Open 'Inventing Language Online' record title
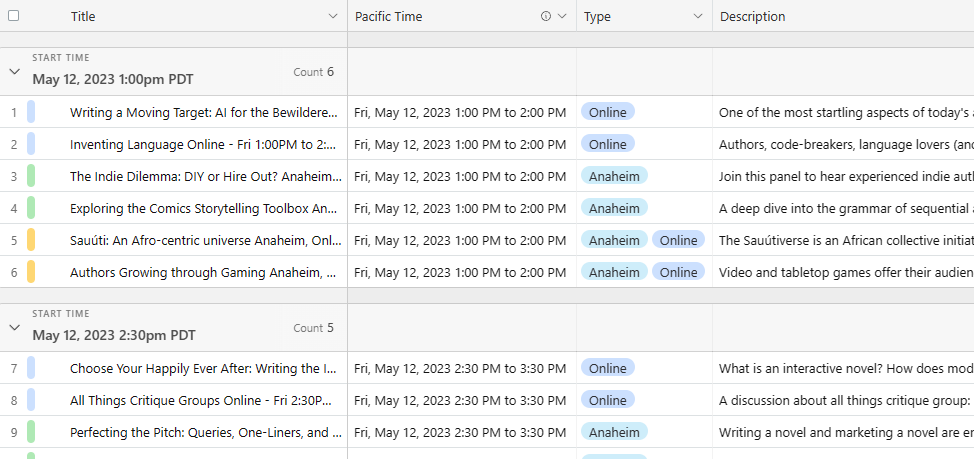 pyautogui.click(x=204, y=144)
